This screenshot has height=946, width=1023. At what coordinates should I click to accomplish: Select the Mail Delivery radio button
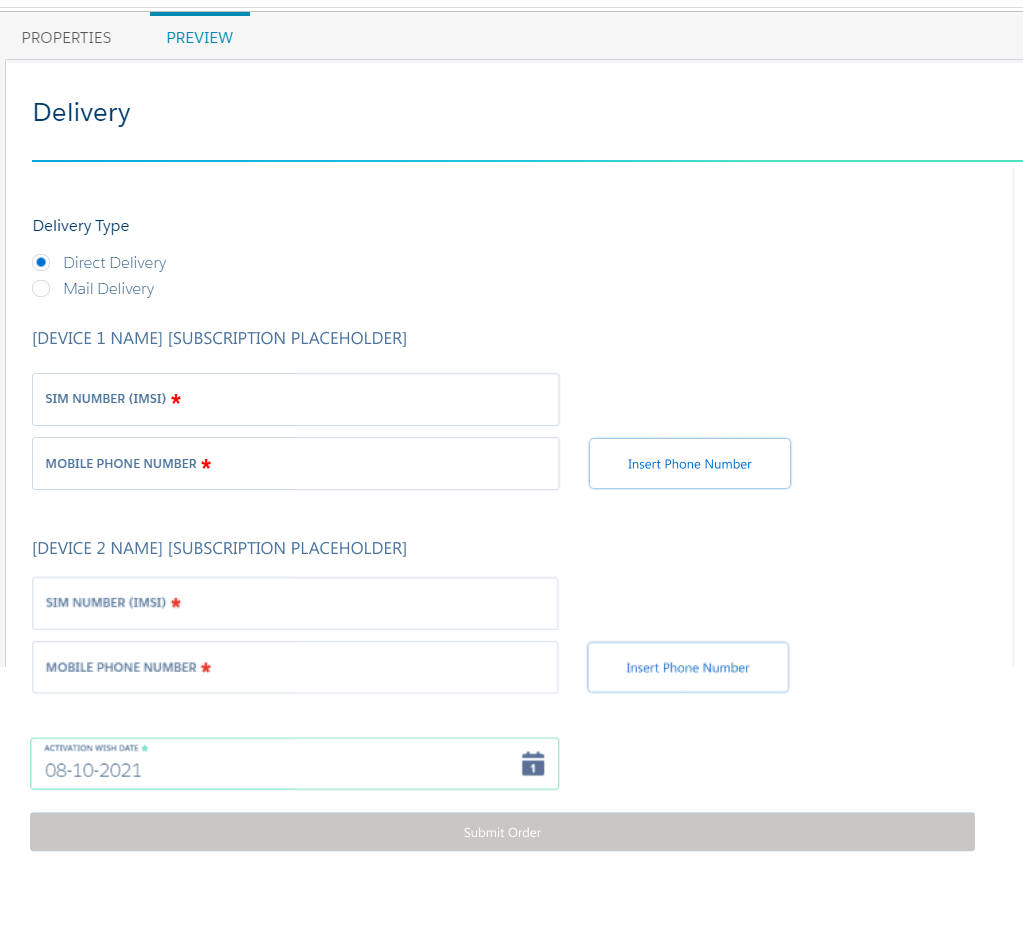[x=41, y=288]
